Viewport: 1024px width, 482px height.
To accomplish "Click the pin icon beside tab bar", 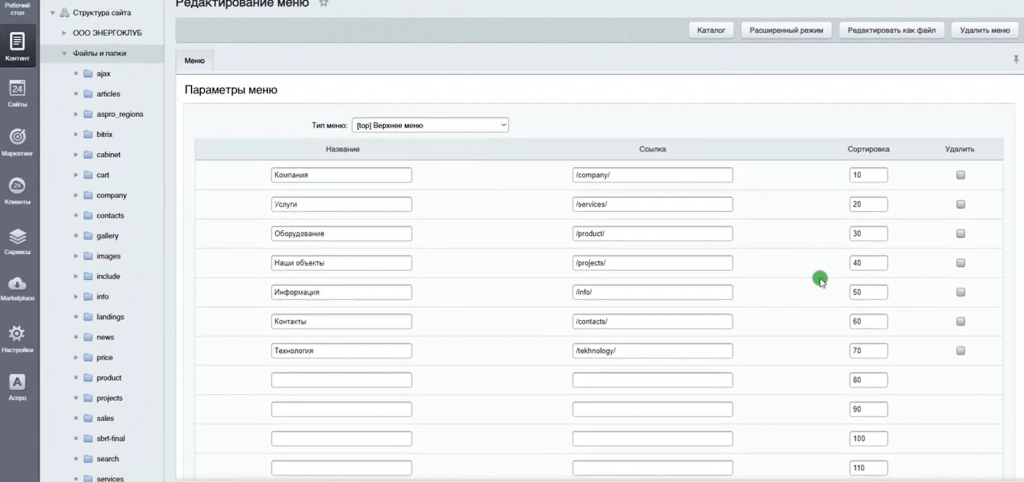I will tap(1016, 59).
